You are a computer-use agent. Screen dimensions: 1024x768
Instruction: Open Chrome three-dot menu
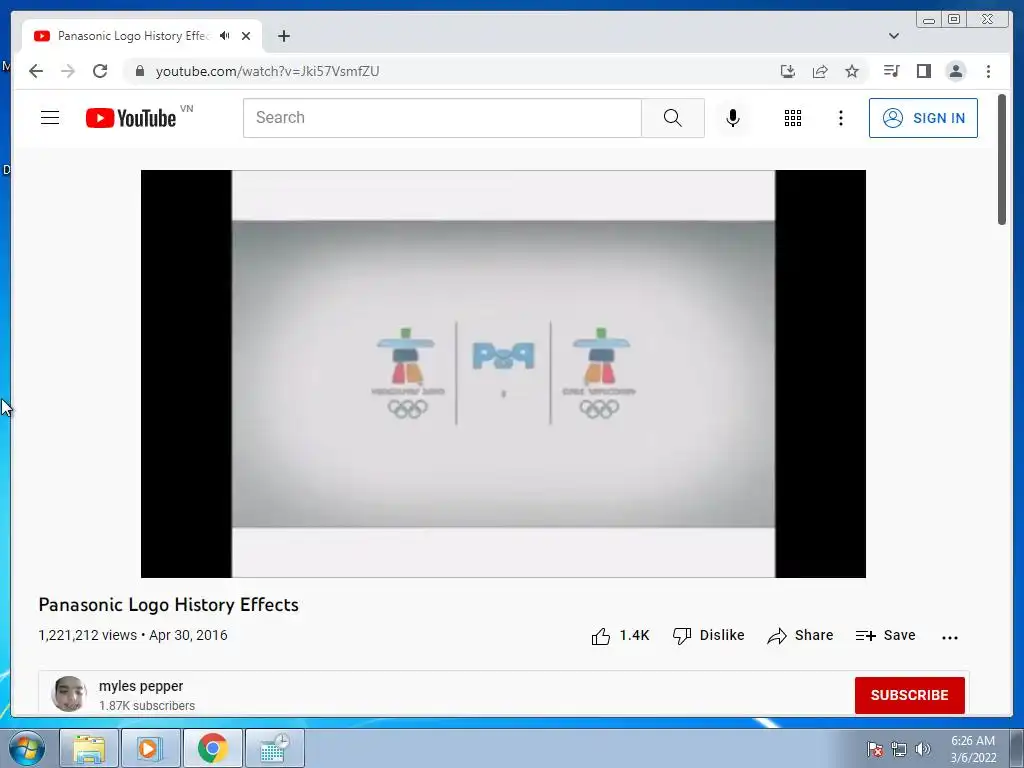(x=988, y=71)
